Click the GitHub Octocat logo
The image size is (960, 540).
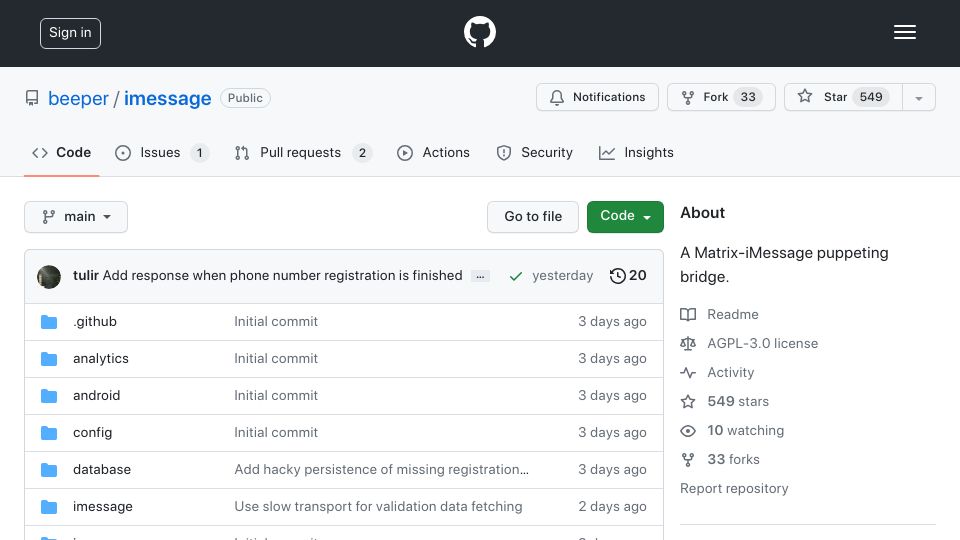[479, 32]
